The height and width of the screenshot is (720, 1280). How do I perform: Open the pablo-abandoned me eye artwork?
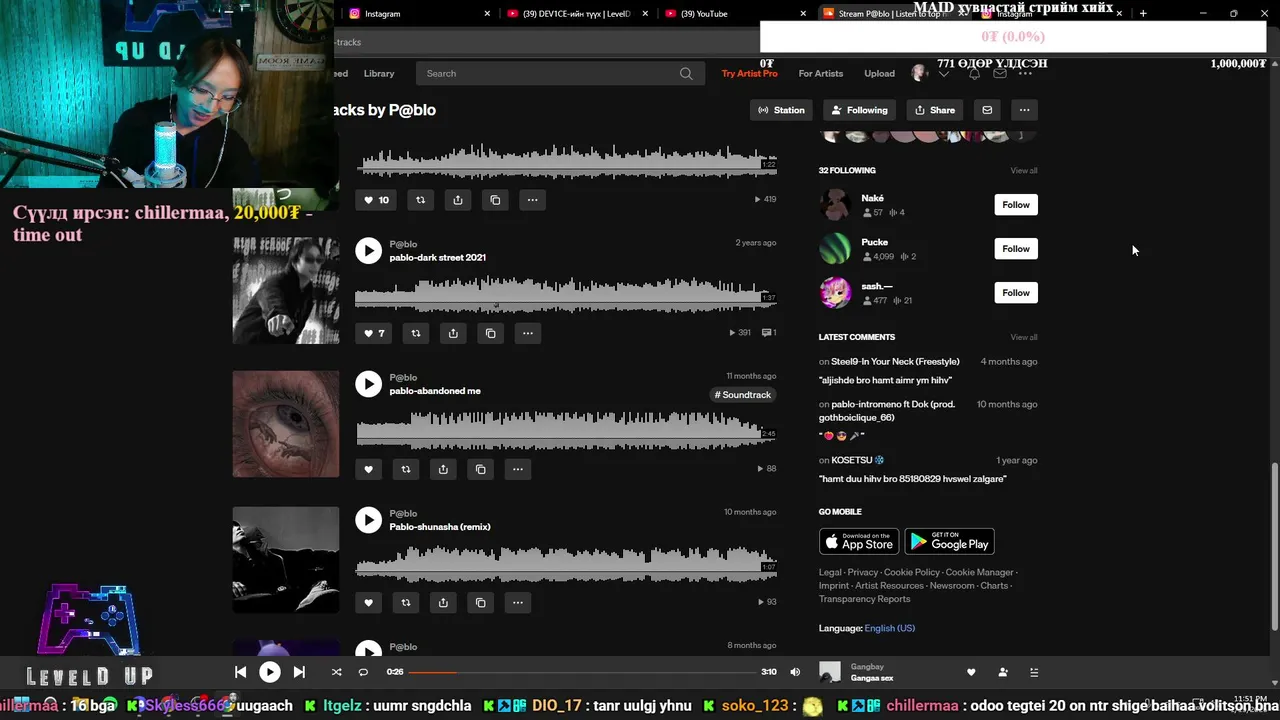click(x=286, y=424)
